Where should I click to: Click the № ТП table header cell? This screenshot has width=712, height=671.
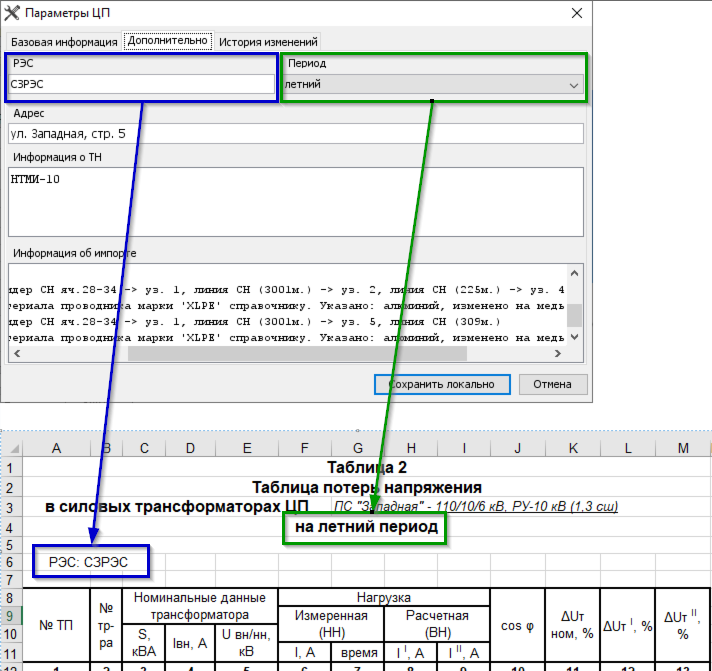pyautogui.click(x=56, y=625)
